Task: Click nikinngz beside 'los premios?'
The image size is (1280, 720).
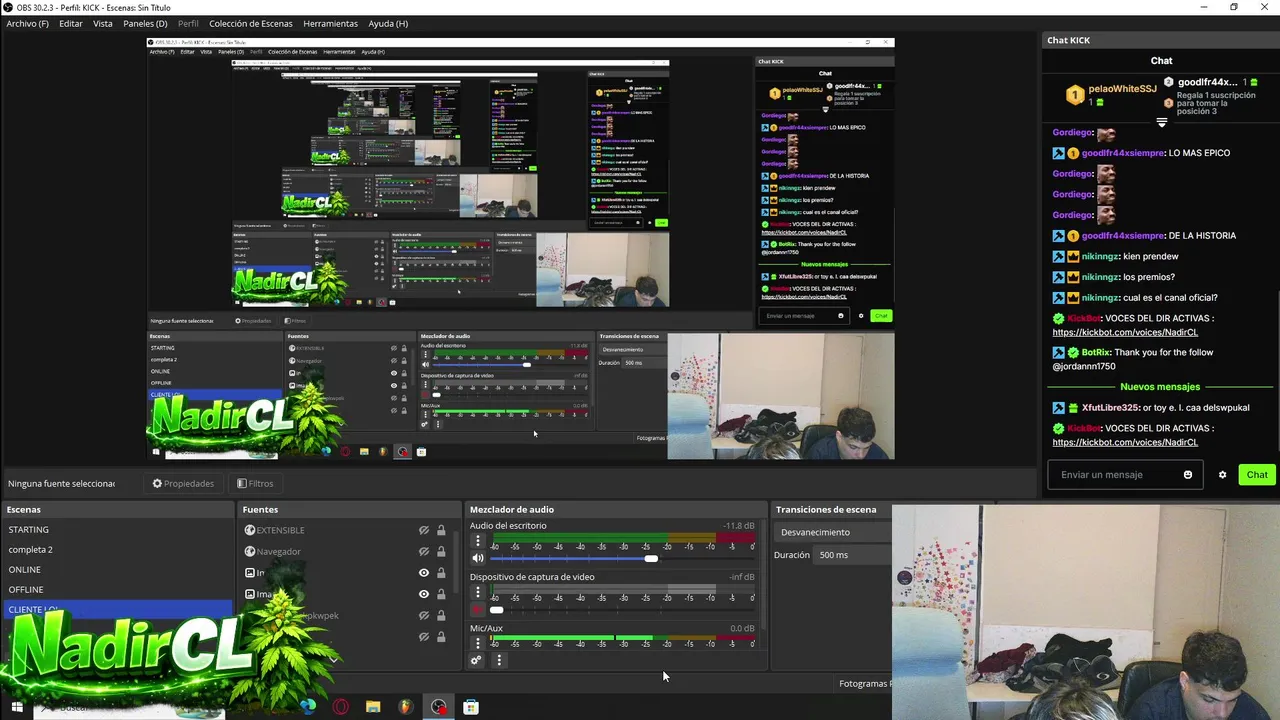Action: (1100, 277)
